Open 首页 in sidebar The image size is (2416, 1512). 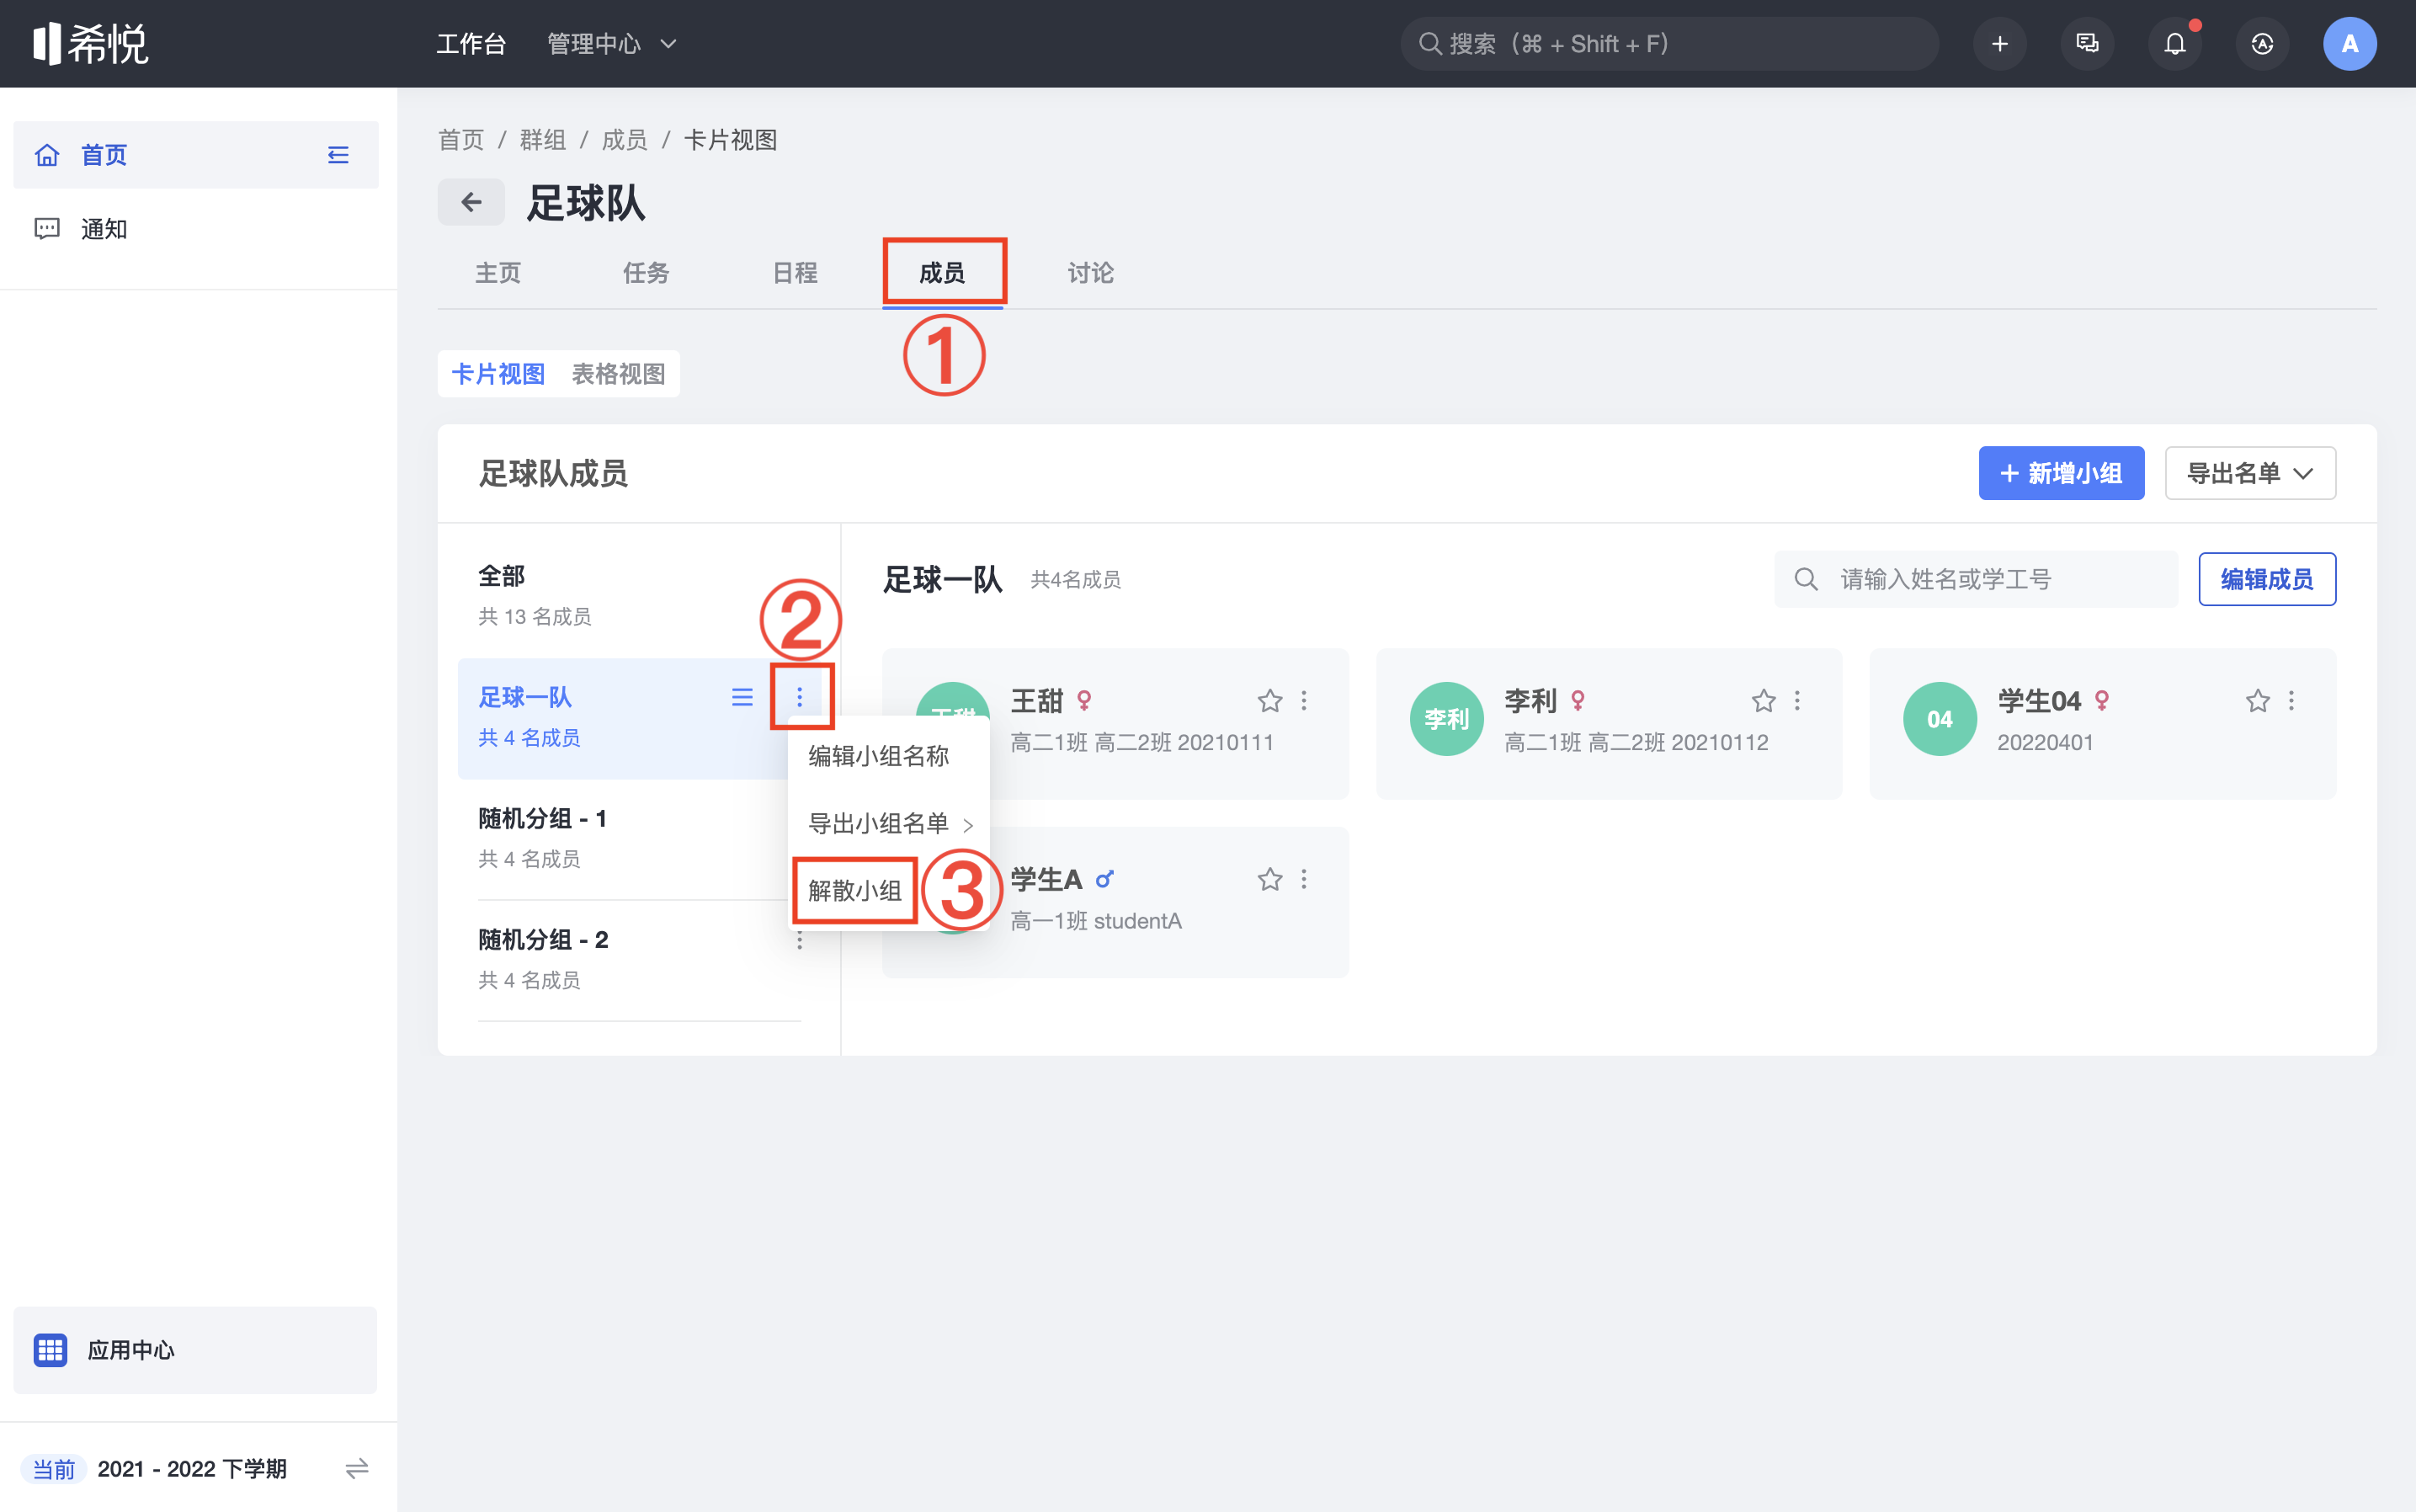point(196,155)
